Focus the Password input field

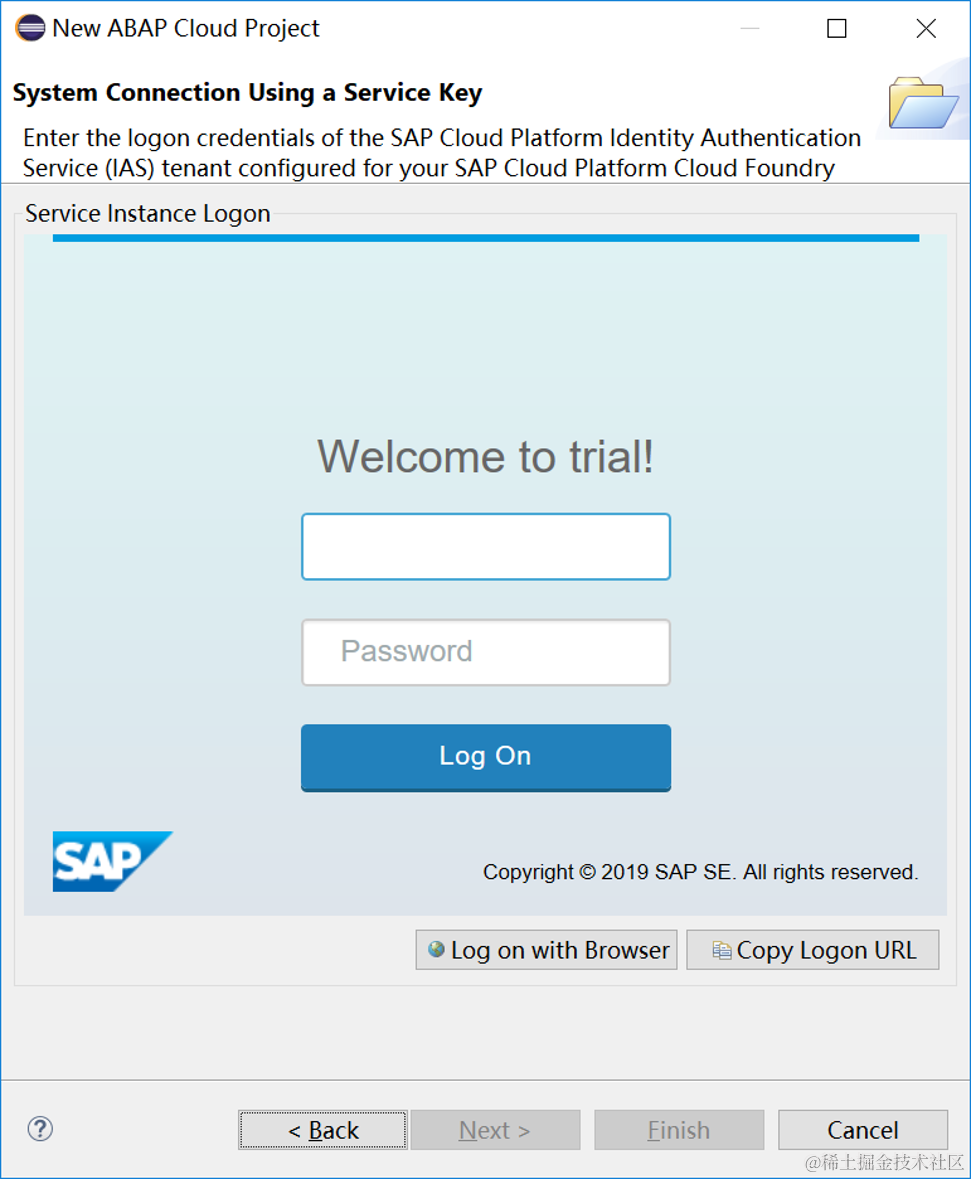tap(486, 652)
